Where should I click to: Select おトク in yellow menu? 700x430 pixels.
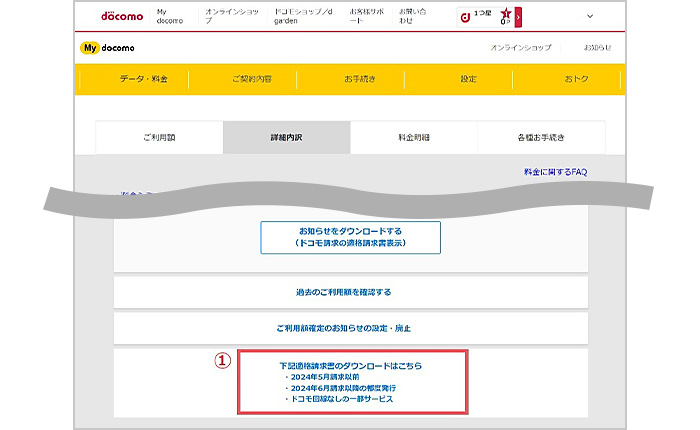click(576, 79)
